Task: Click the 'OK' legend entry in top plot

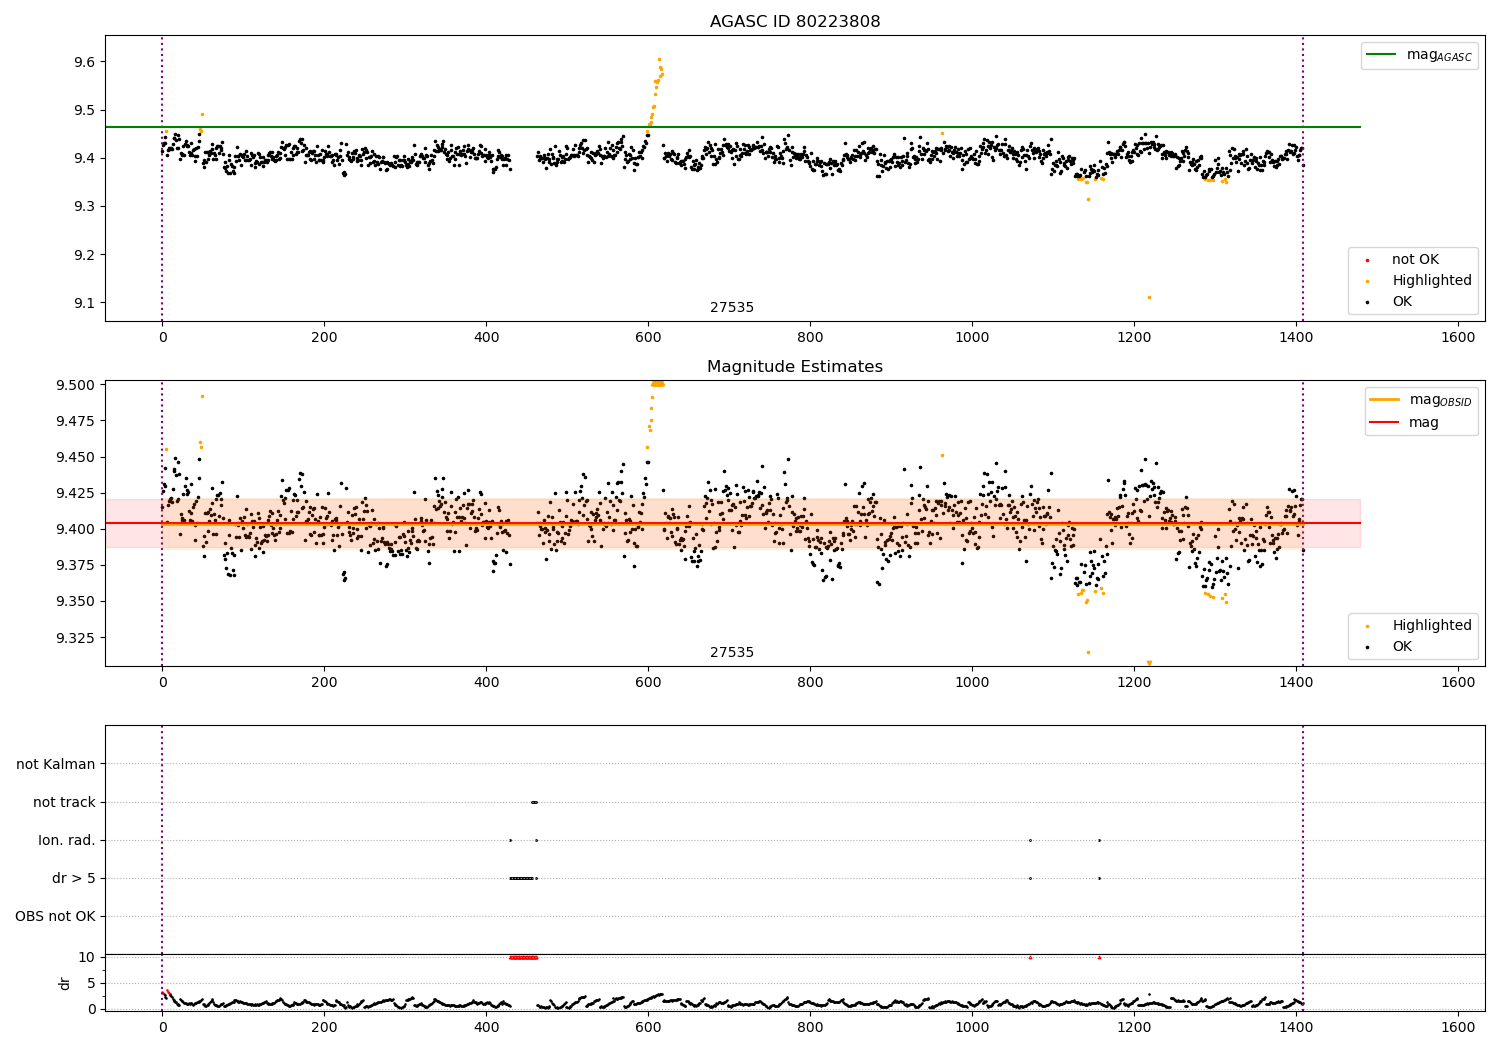Action: [x=1389, y=302]
